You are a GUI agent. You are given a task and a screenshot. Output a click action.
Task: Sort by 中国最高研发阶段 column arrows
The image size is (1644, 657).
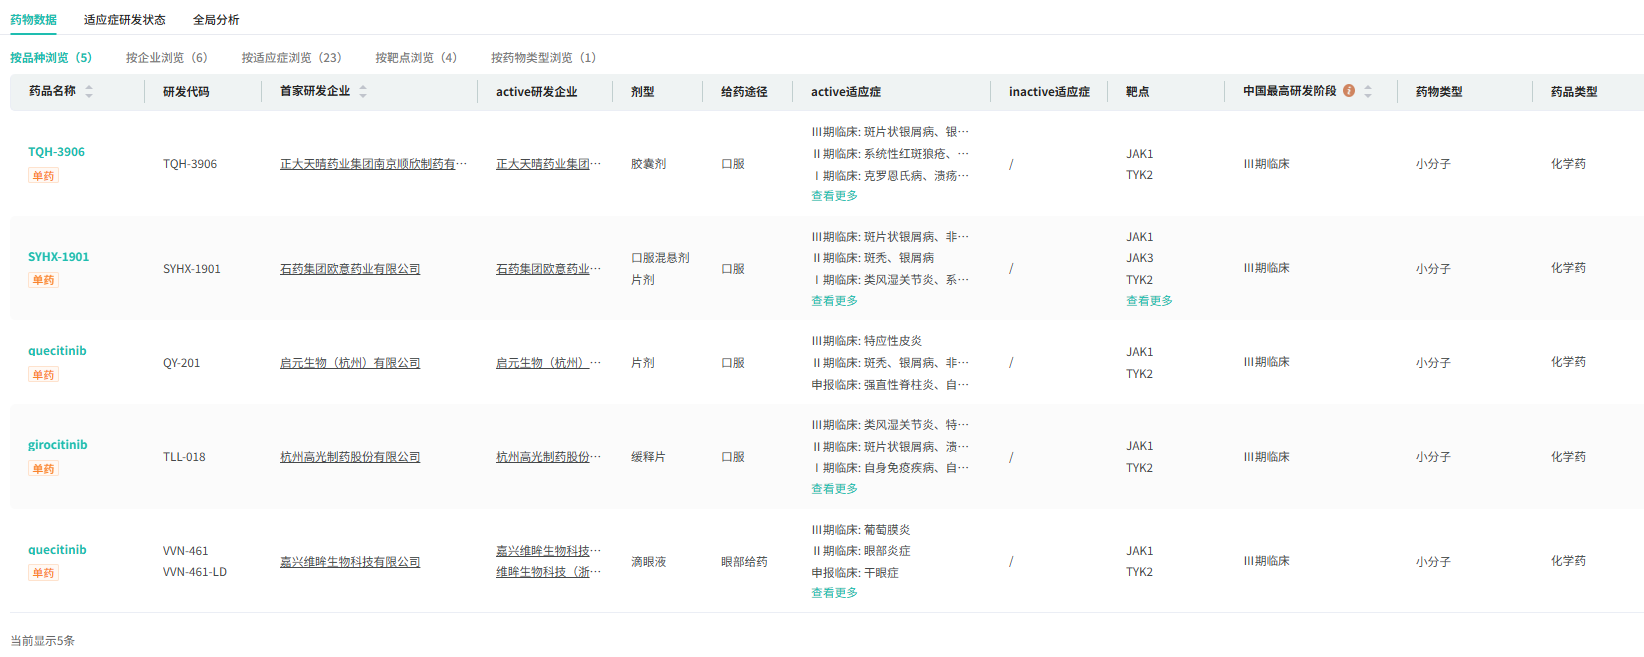[1368, 92]
